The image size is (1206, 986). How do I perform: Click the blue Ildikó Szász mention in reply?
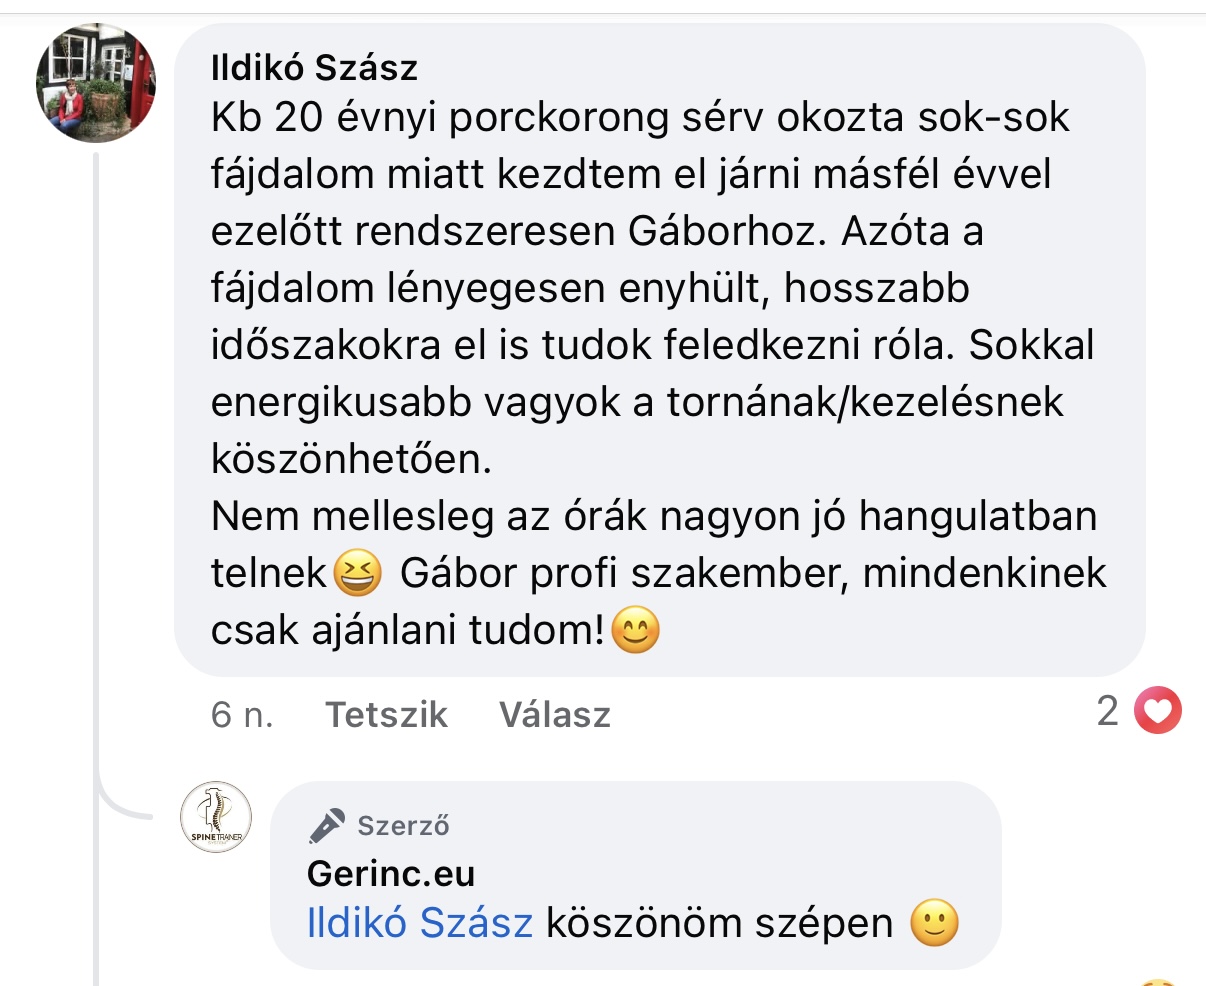click(420, 922)
